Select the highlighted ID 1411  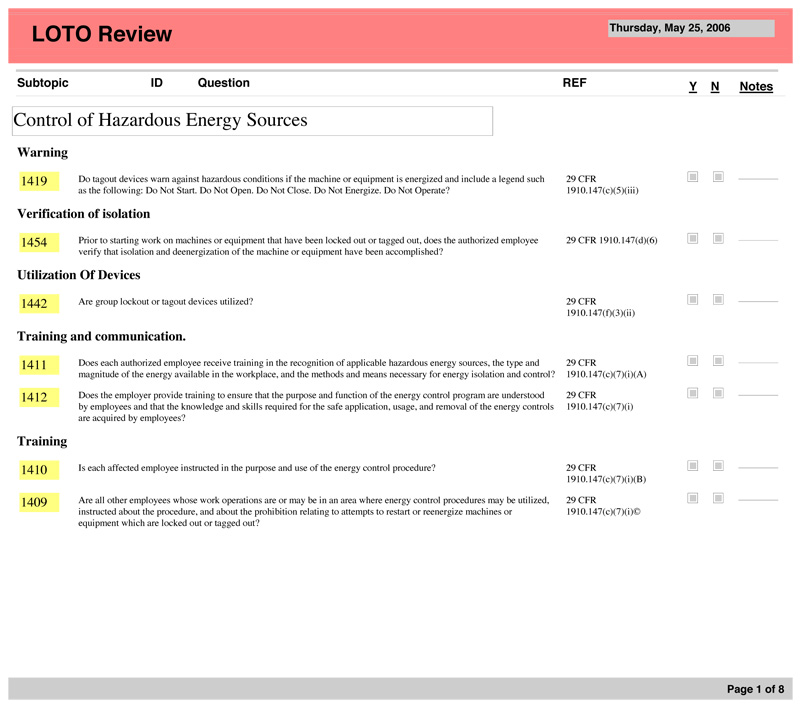[x=39, y=365]
